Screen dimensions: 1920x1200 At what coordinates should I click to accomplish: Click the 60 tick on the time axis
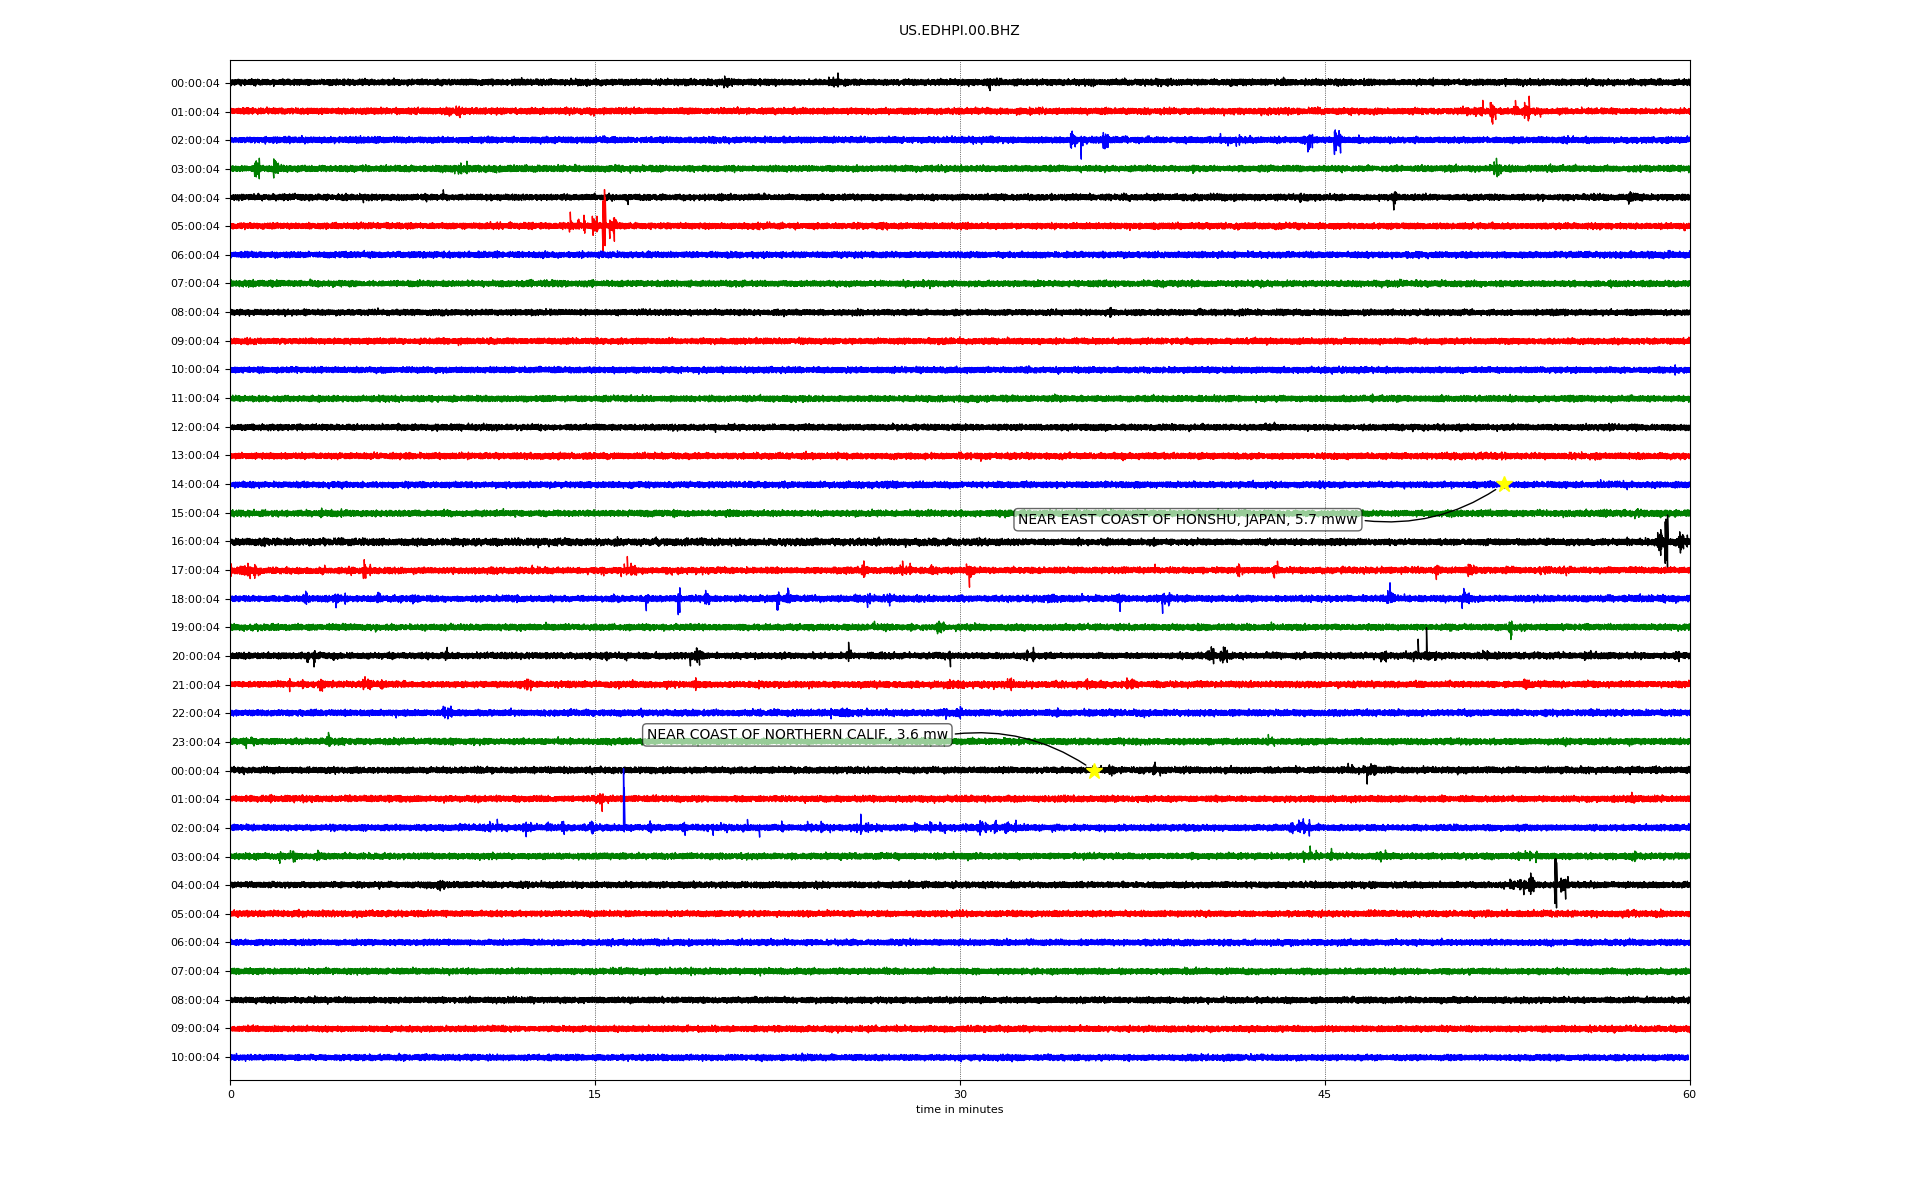click(x=1689, y=1094)
